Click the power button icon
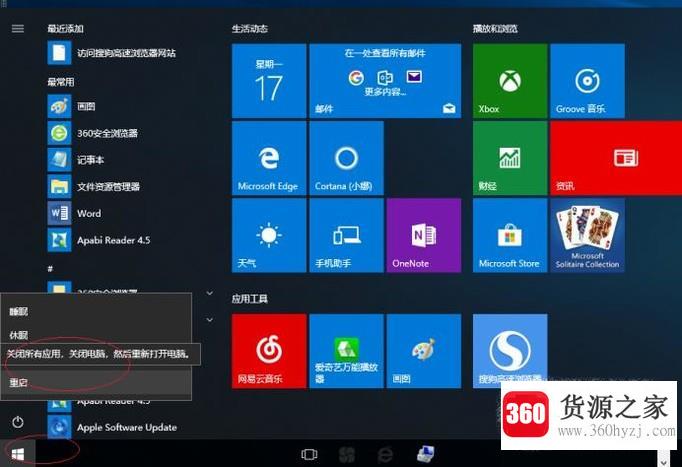 click(18, 422)
